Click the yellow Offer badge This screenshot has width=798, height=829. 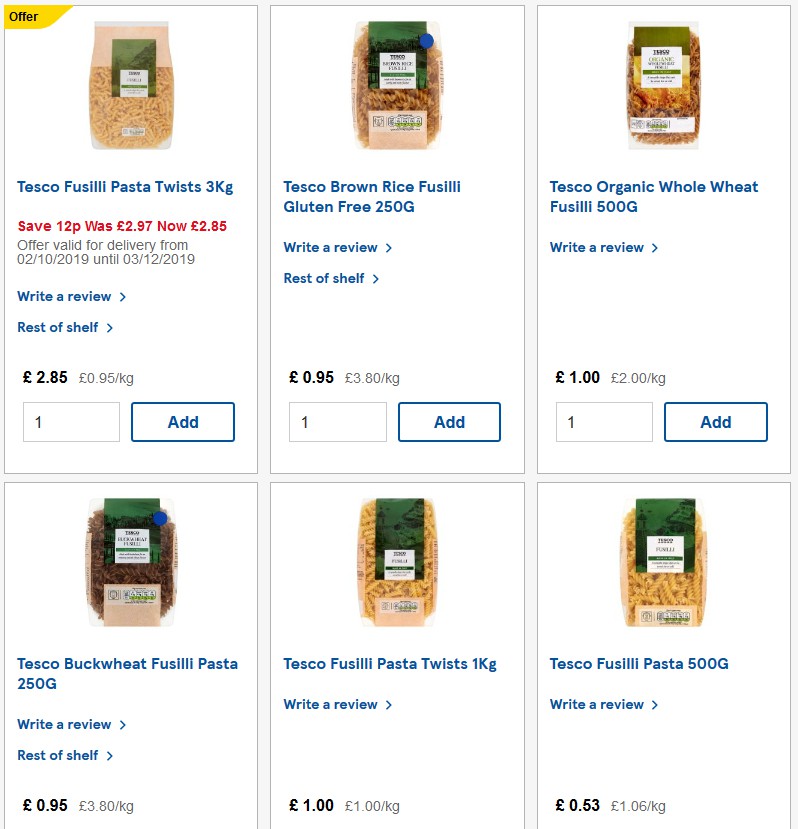pyautogui.click(x=24, y=16)
